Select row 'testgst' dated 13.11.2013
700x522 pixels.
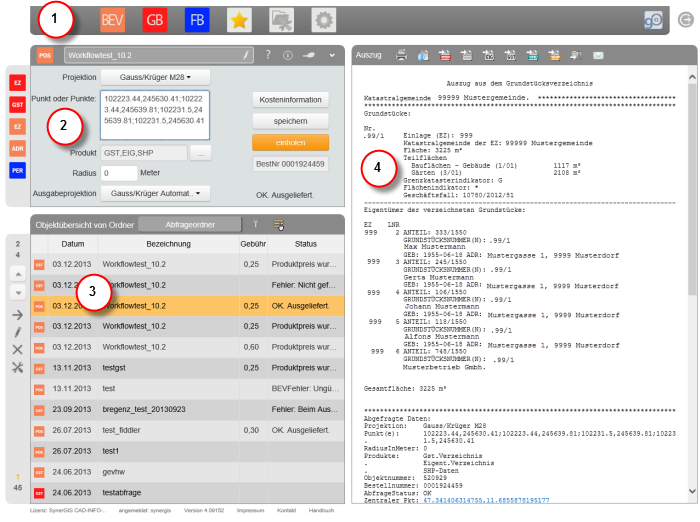[188, 368]
